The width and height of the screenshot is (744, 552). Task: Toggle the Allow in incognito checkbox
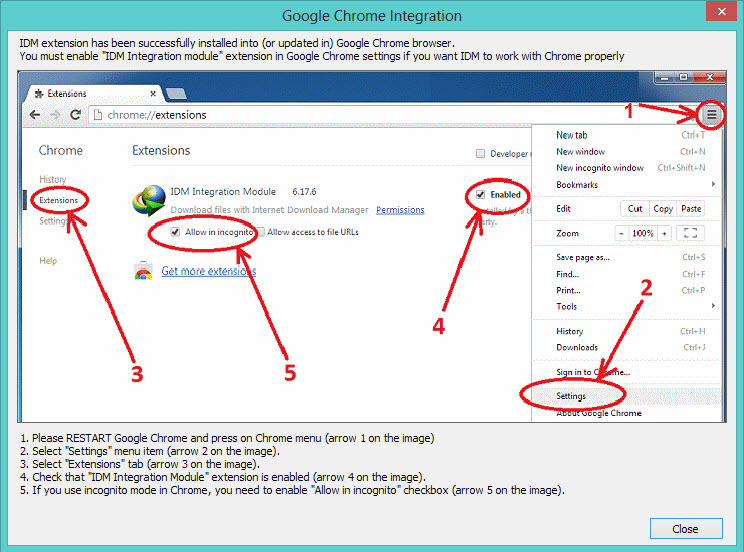(176, 231)
